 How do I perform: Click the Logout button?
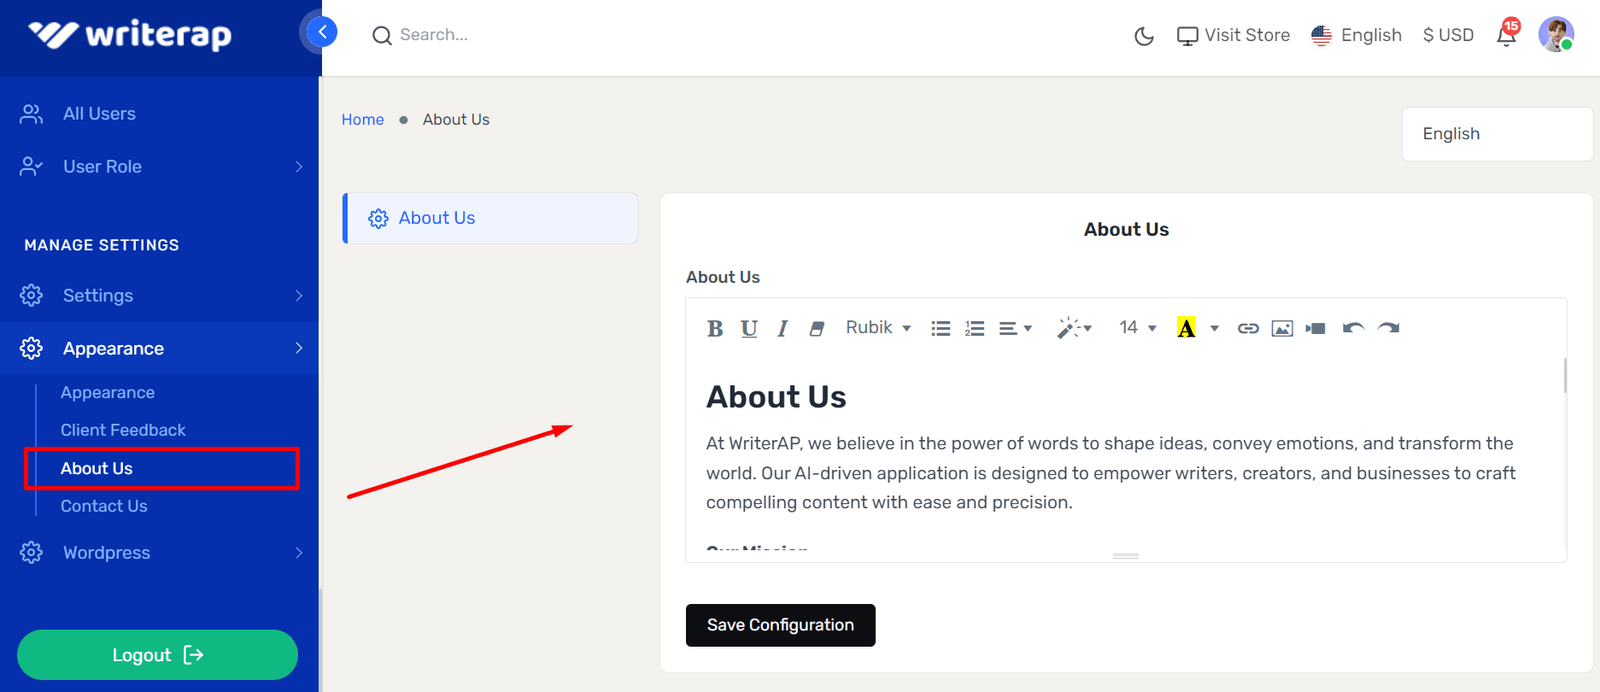coord(158,655)
